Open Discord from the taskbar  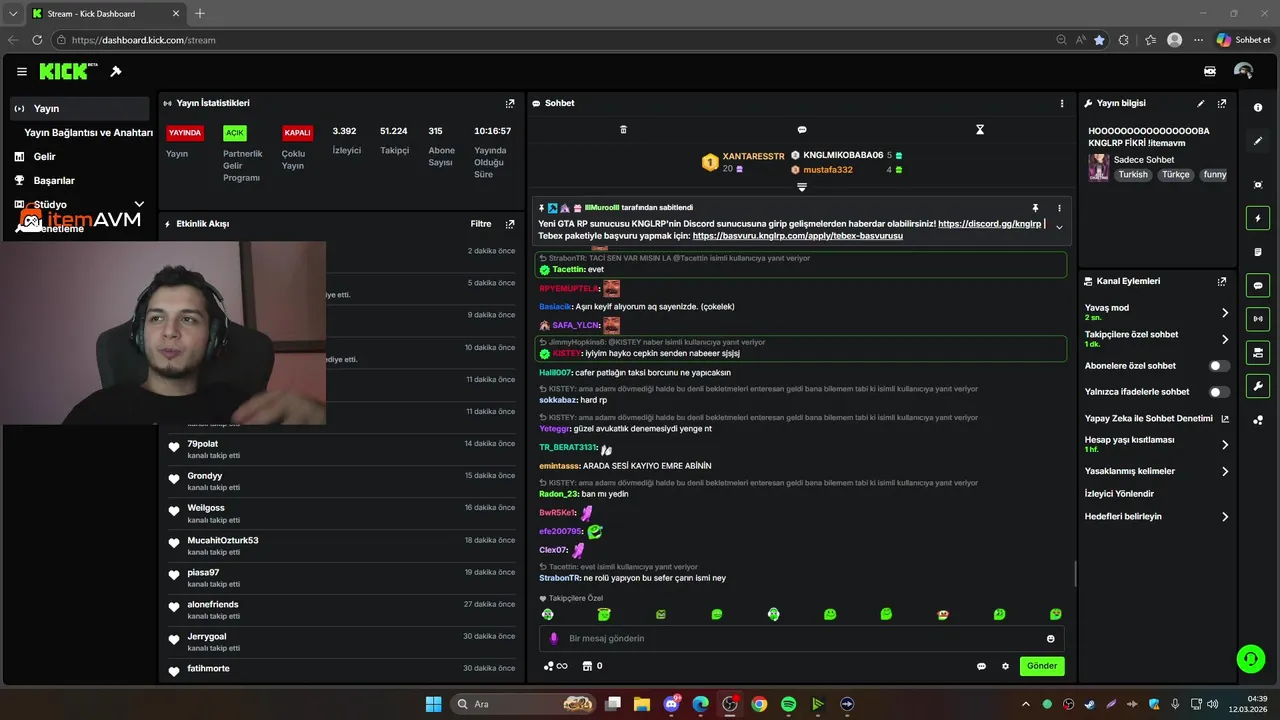tap(671, 704)
